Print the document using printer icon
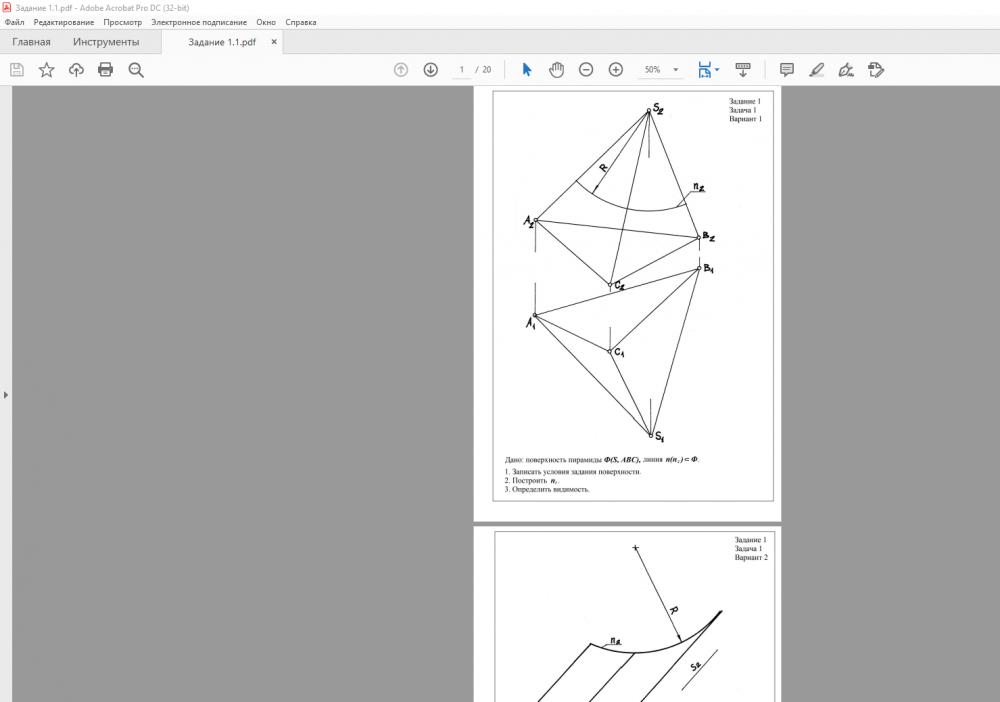Viewport: 1000px width, 702px height. [105, 70]
